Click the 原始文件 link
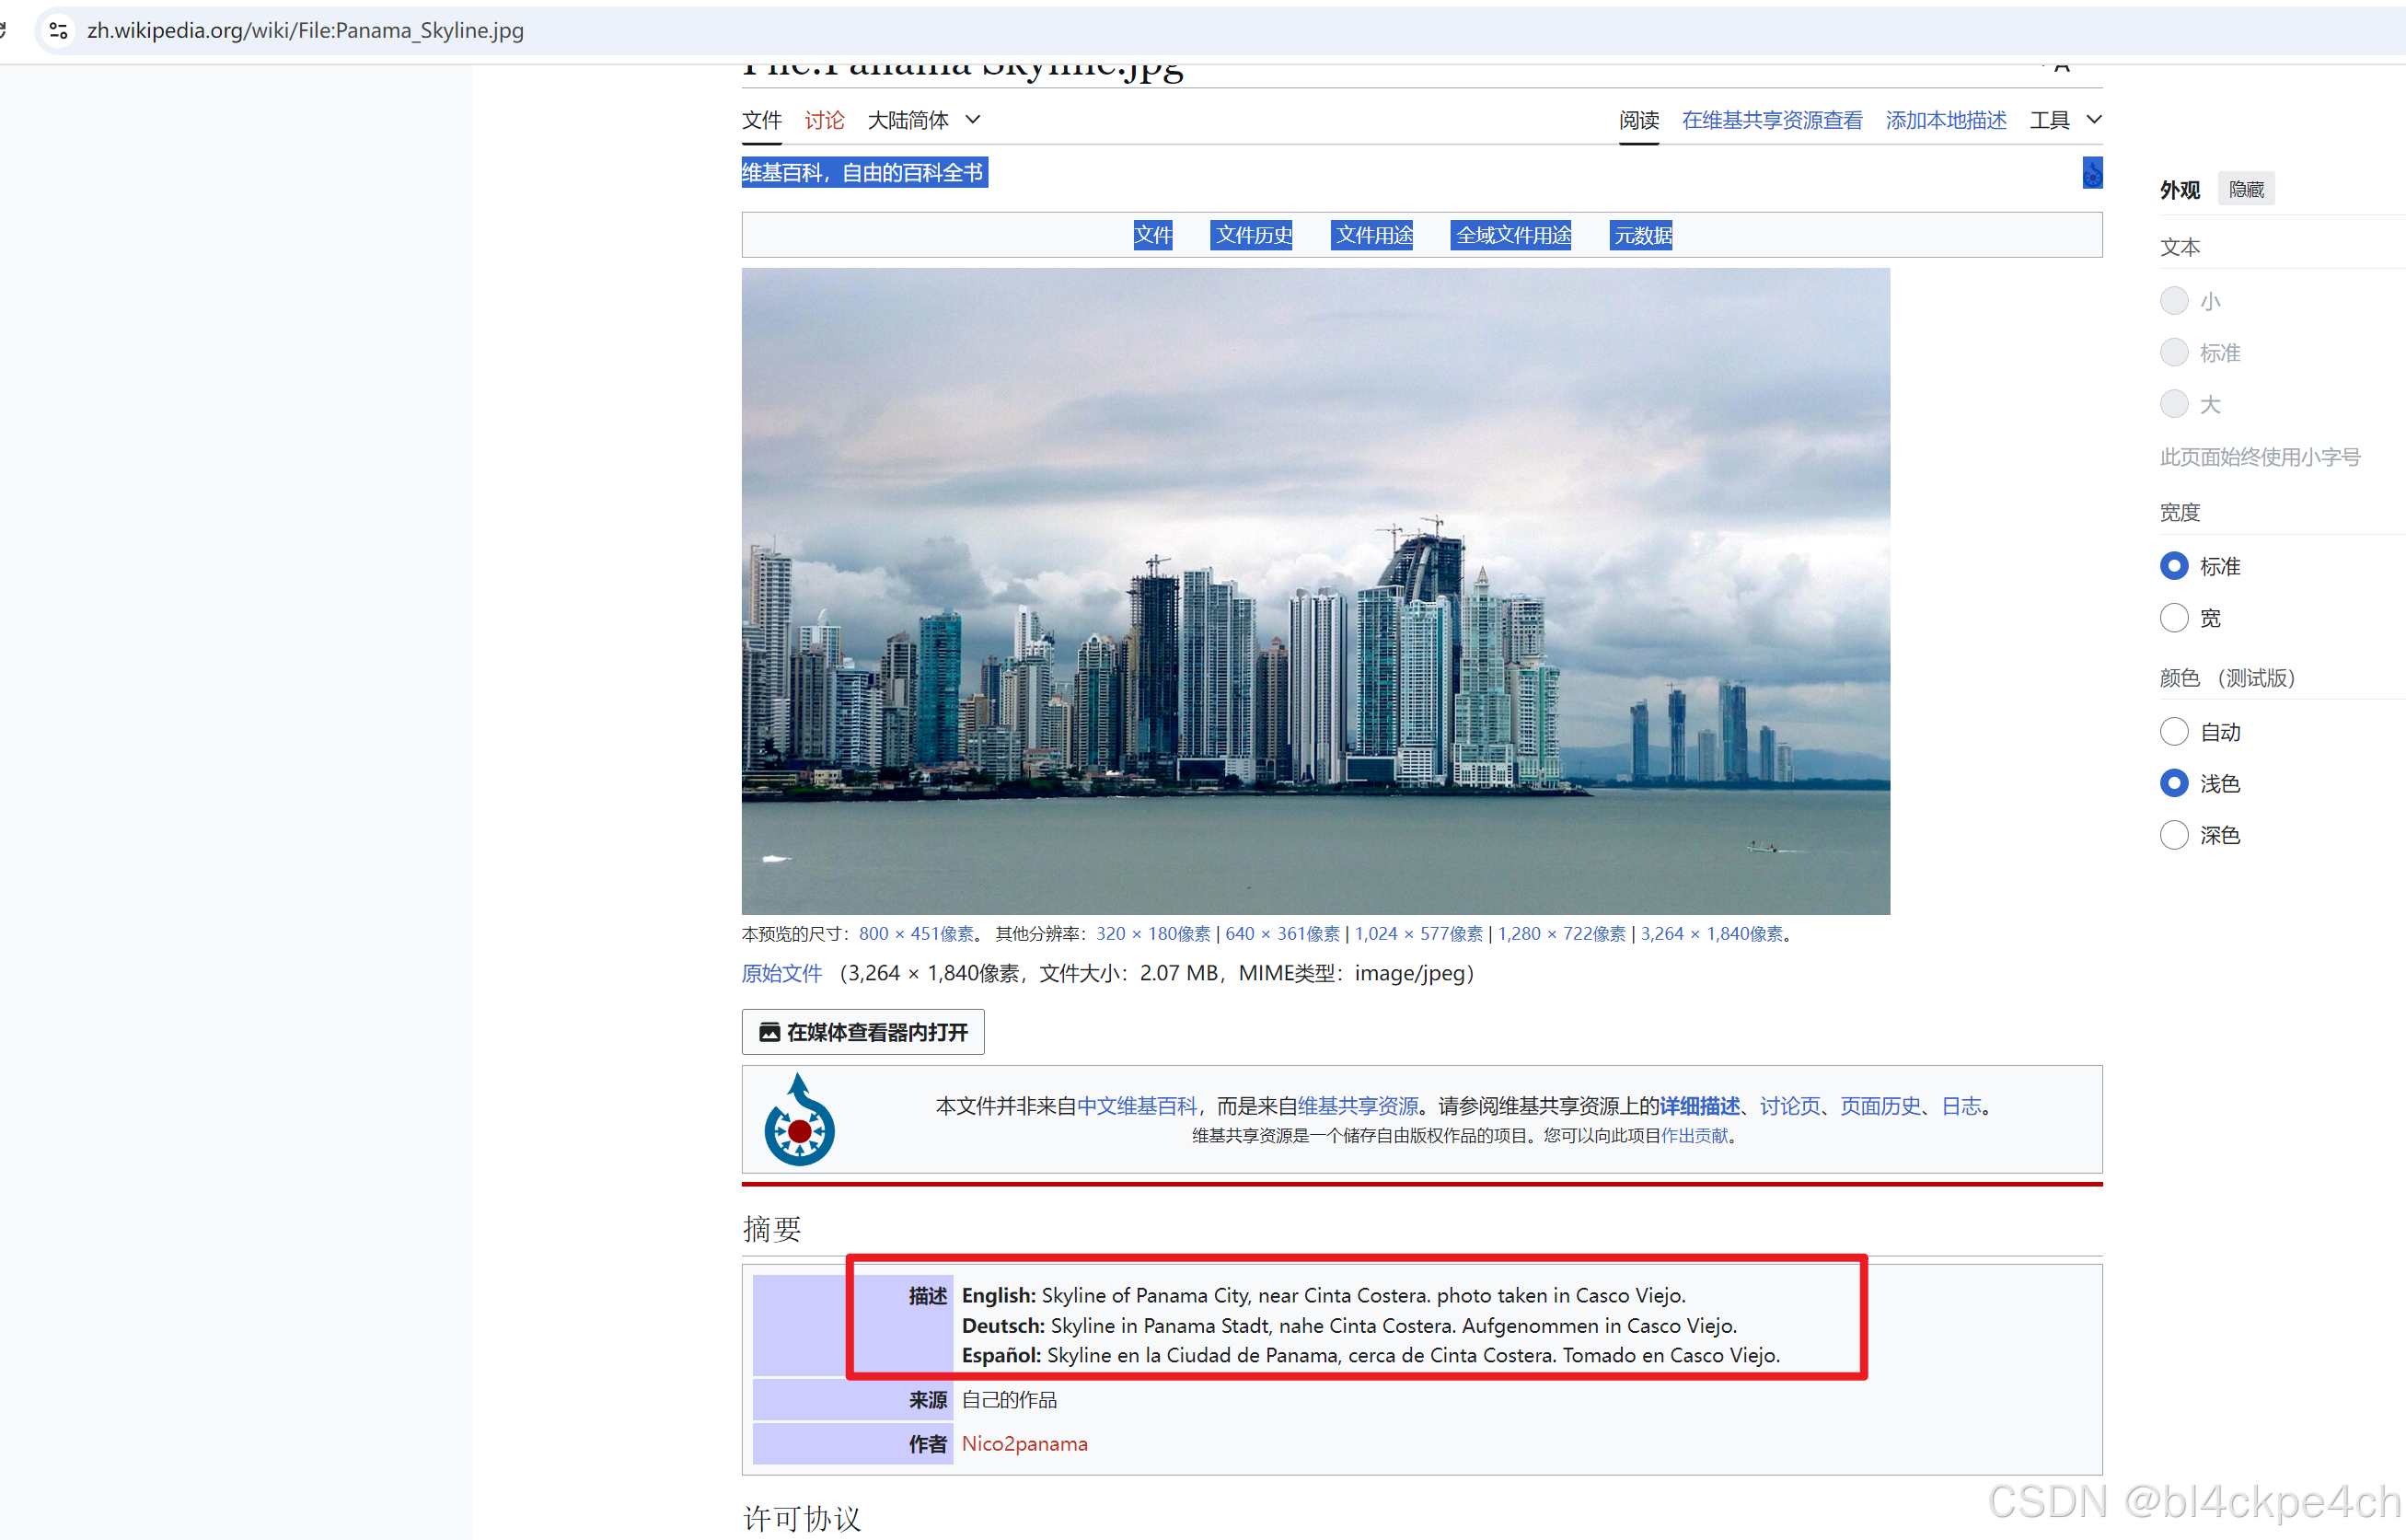 pyautogui.click(x=781, y=973)
